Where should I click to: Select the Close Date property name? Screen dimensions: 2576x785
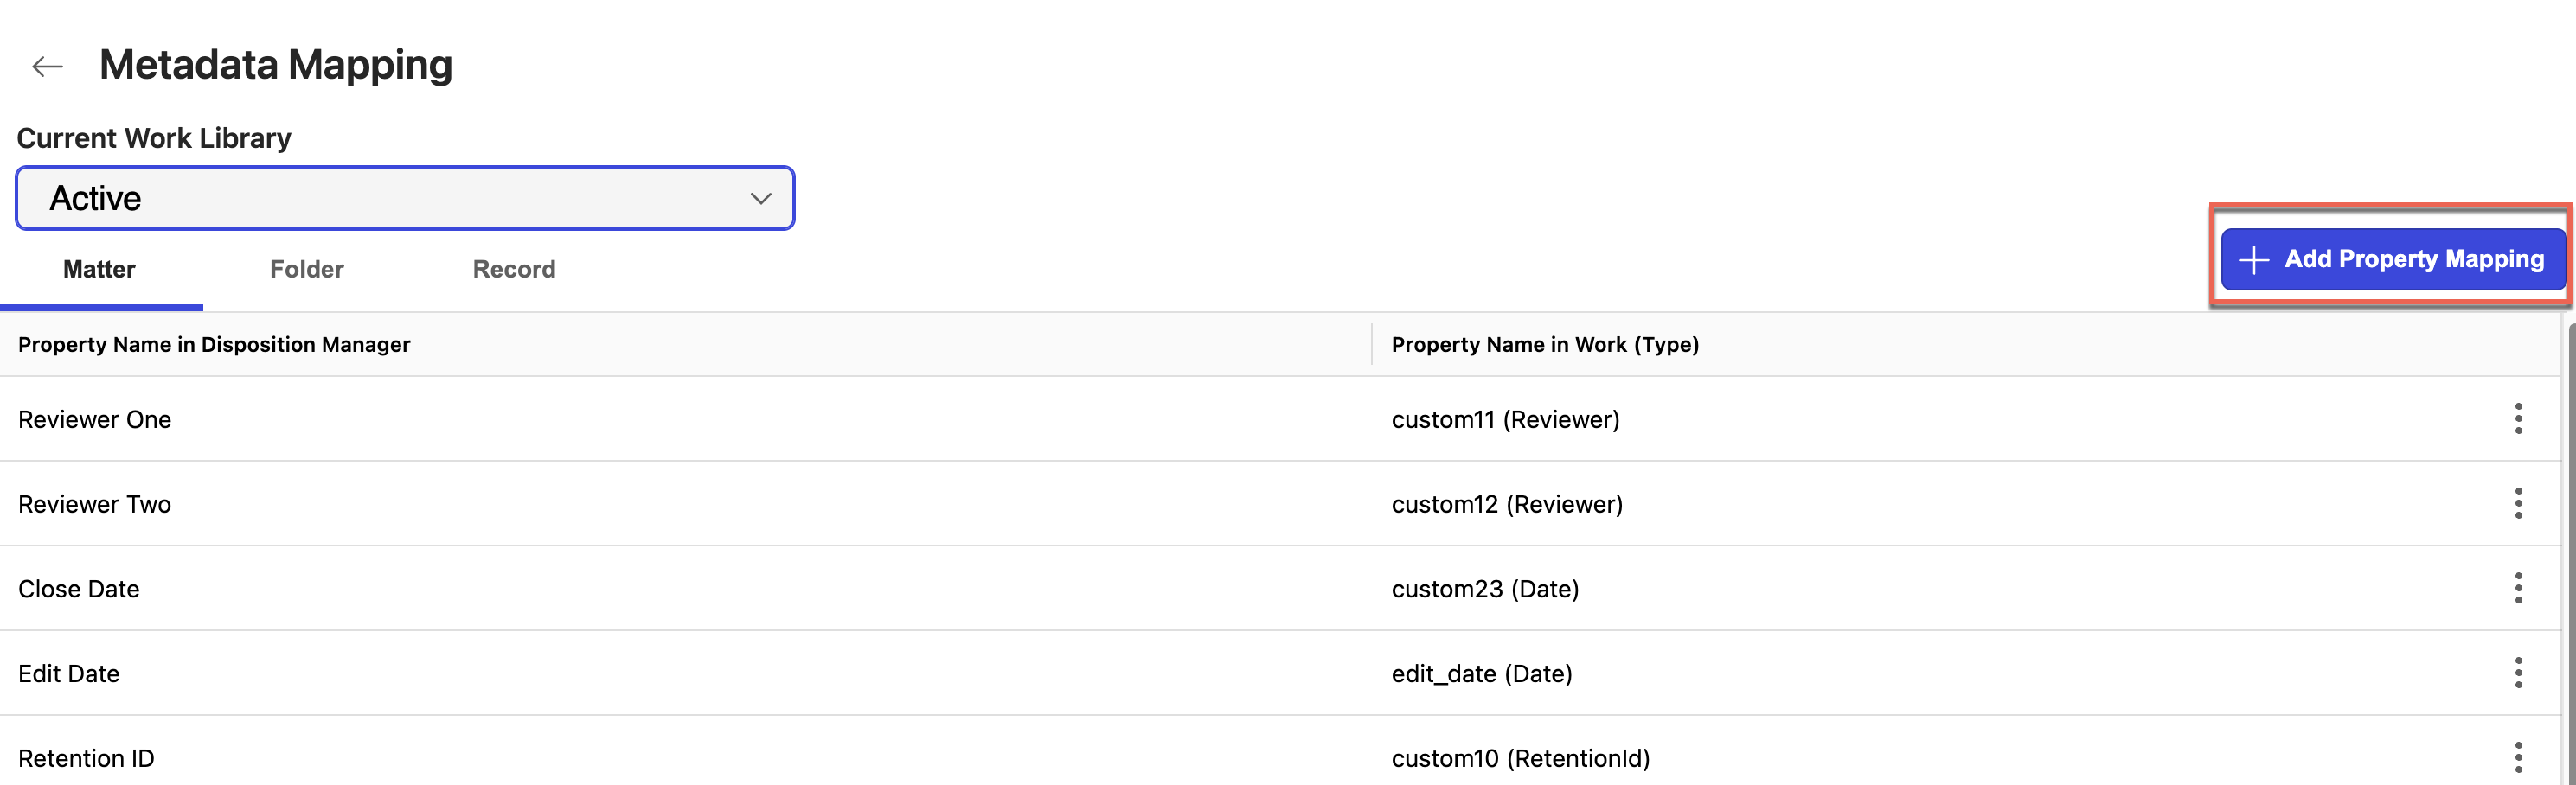tap(79, 589)
